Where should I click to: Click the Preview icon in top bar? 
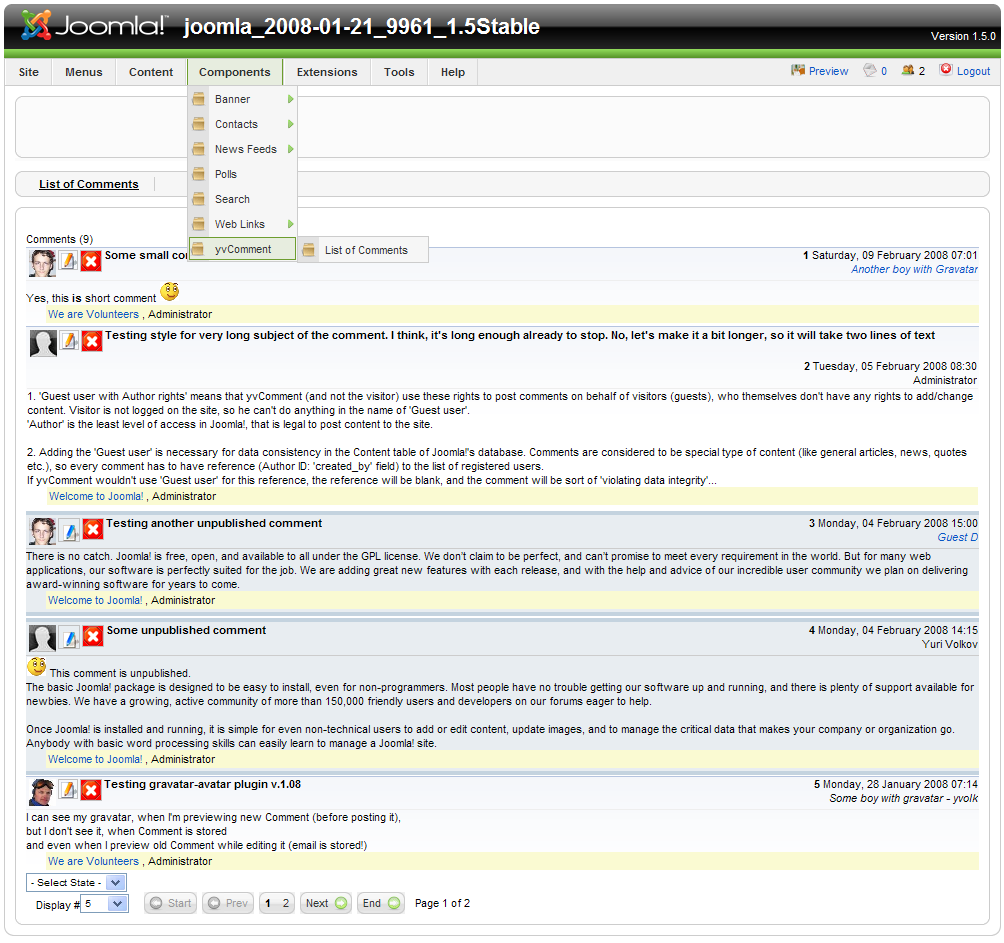click(x=797, y=70)
